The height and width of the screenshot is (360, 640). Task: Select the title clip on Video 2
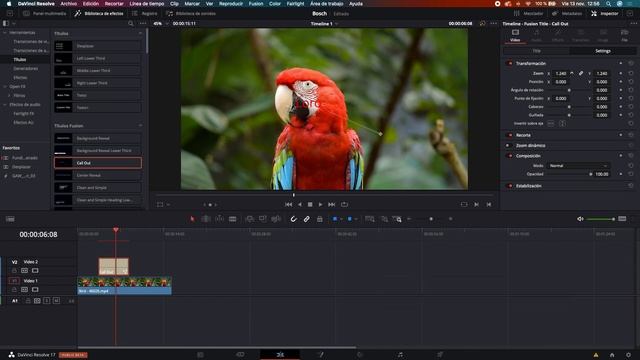pyautogui.click(x=114, y=267)
